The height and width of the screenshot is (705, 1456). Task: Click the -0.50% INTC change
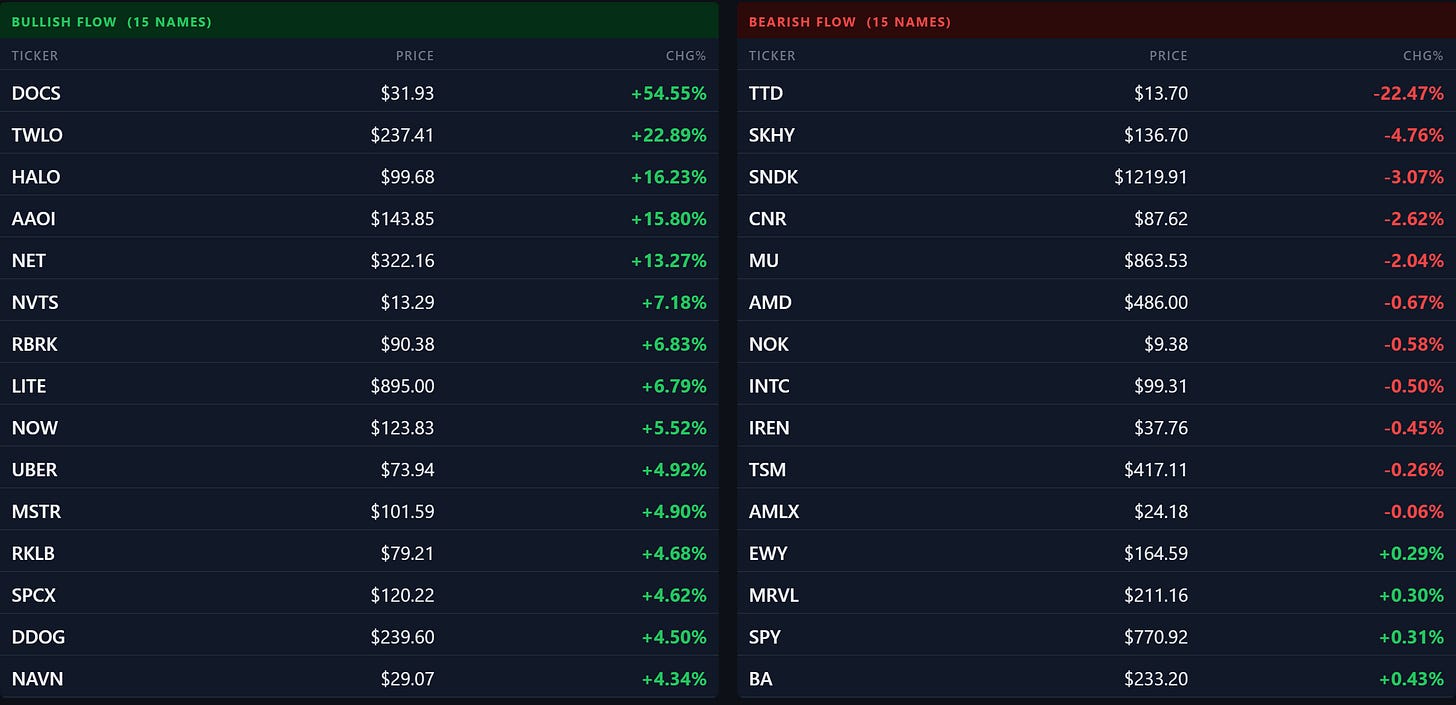pos(1413,386)
